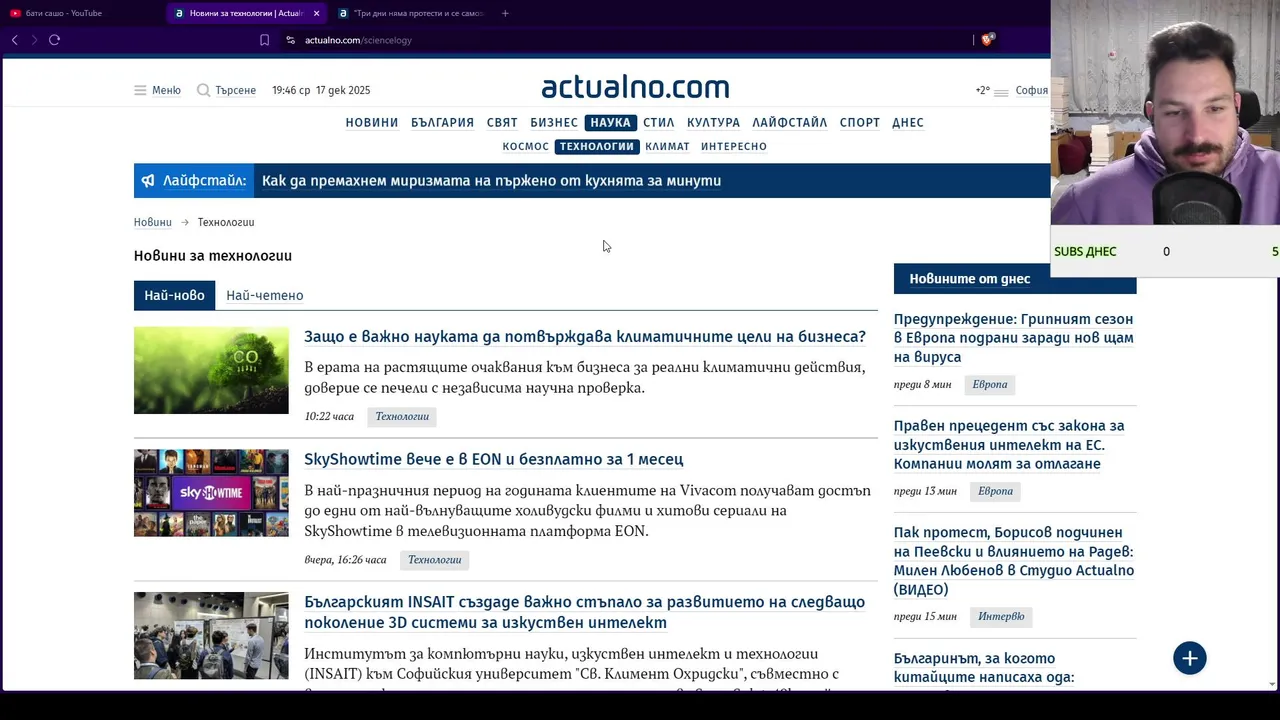
Task: Open the hamburger Меню icon
Action: (140, 90)
